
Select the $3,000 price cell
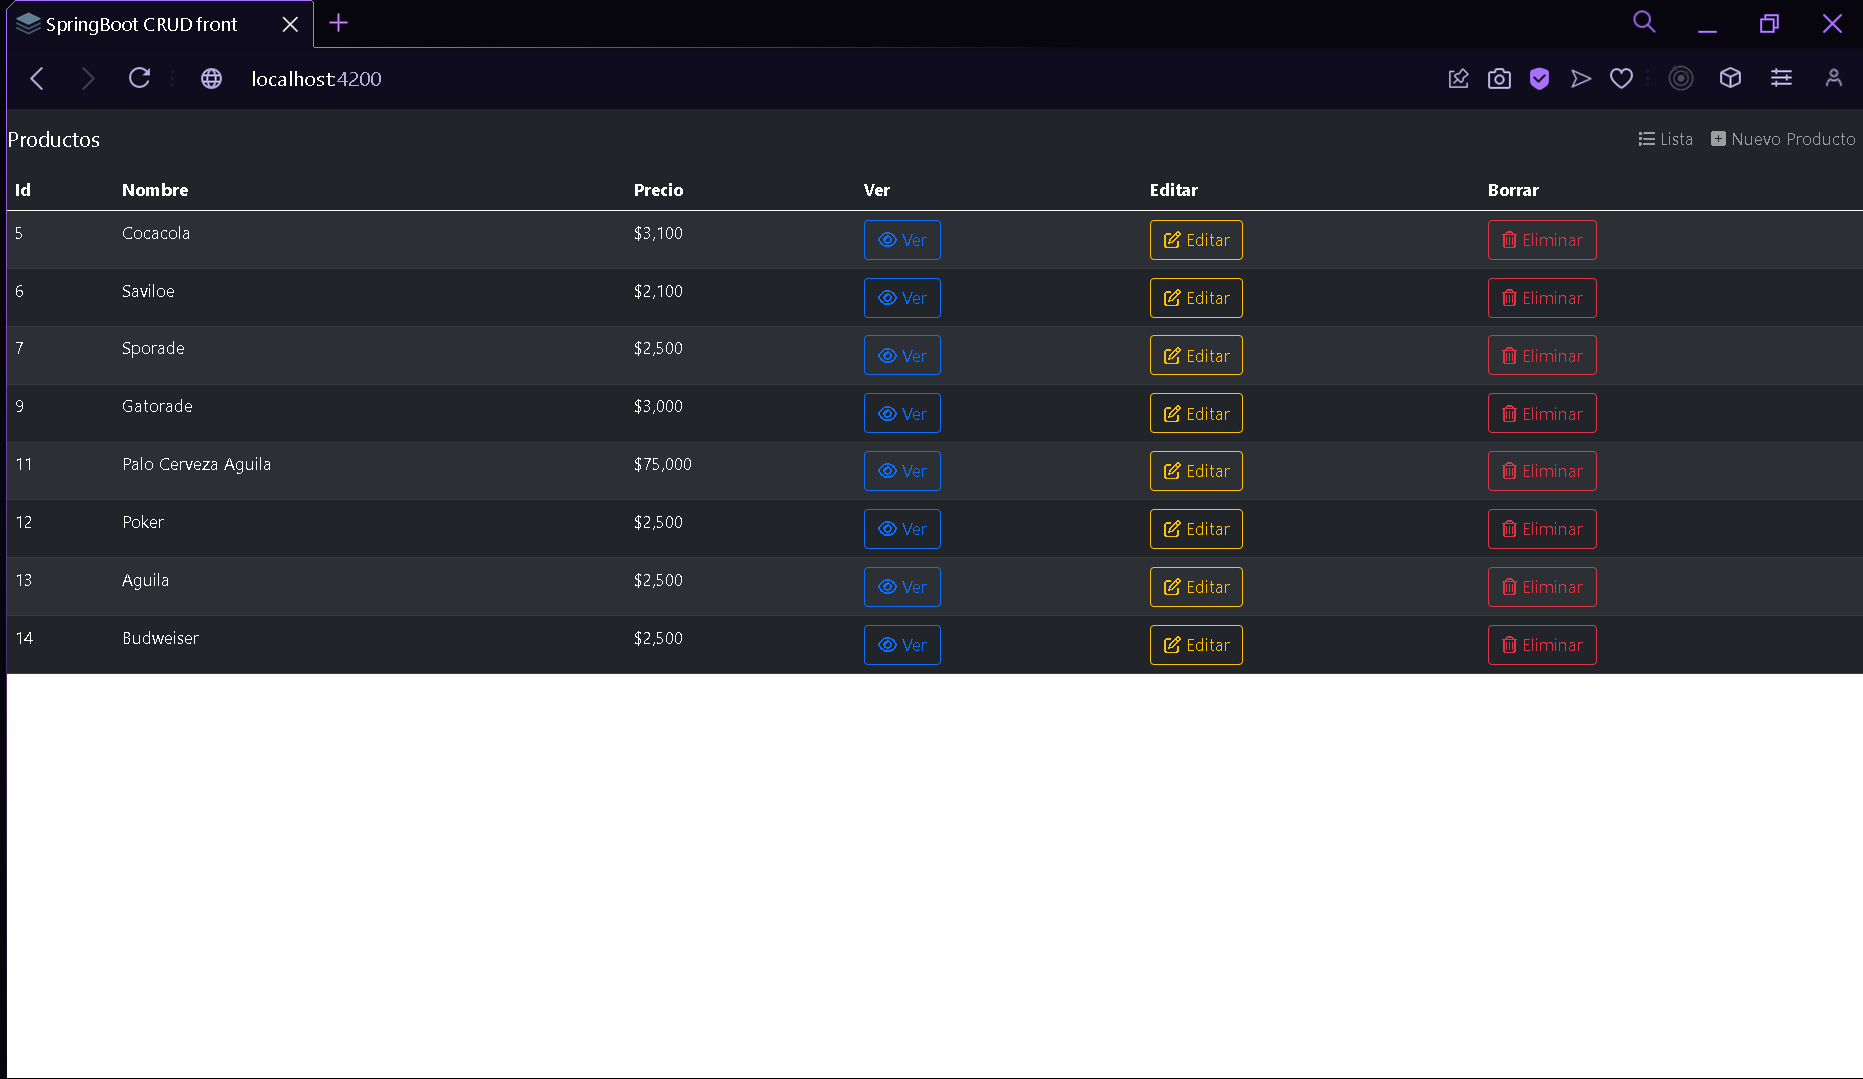(658, 406)
